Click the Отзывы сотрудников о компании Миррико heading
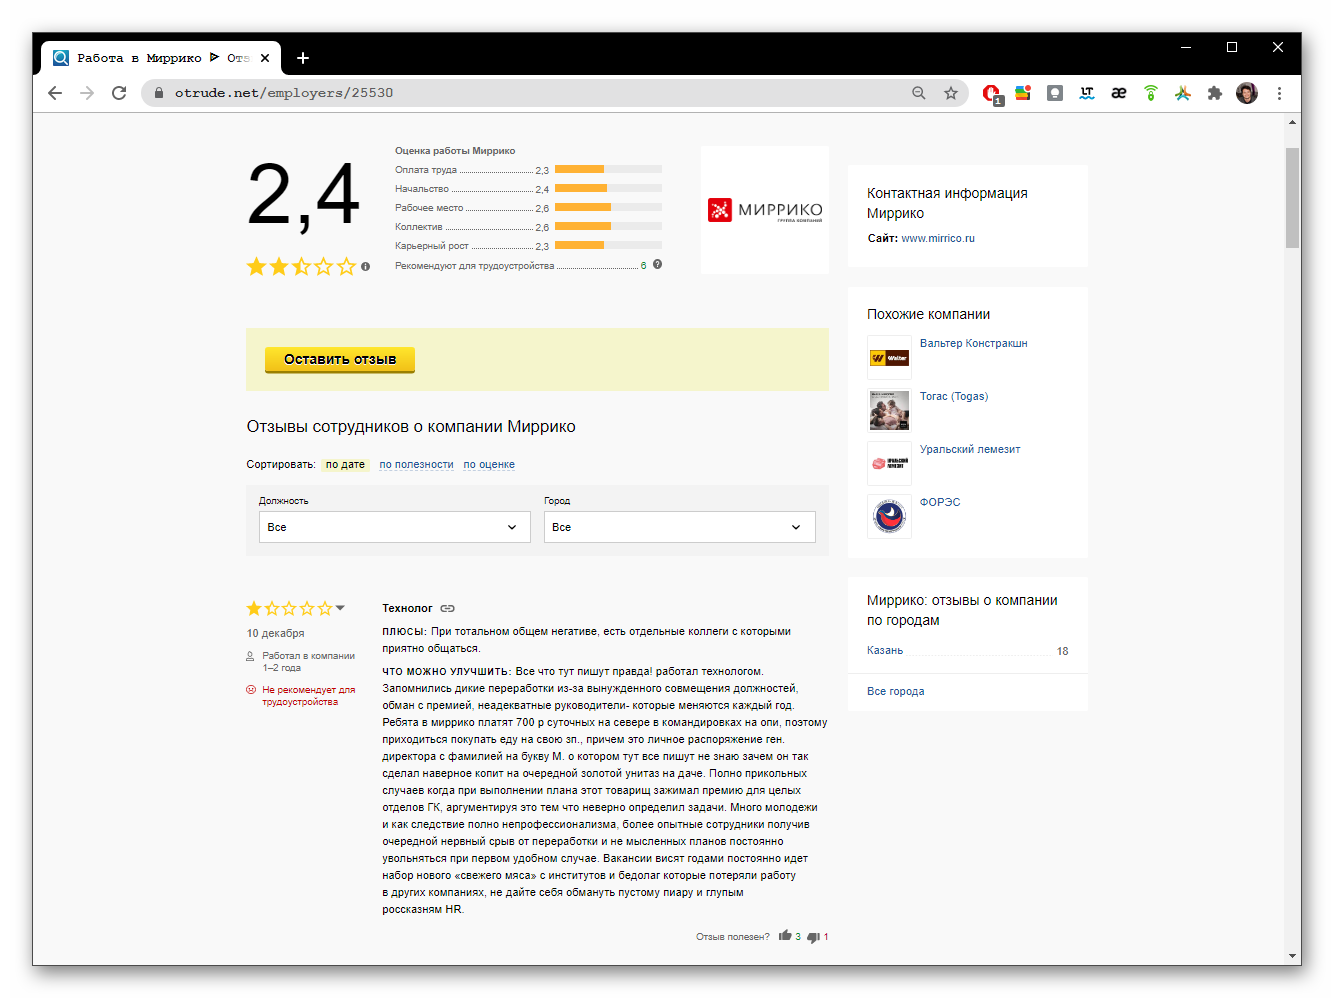 pyautogui.click(x=411, y=427)
